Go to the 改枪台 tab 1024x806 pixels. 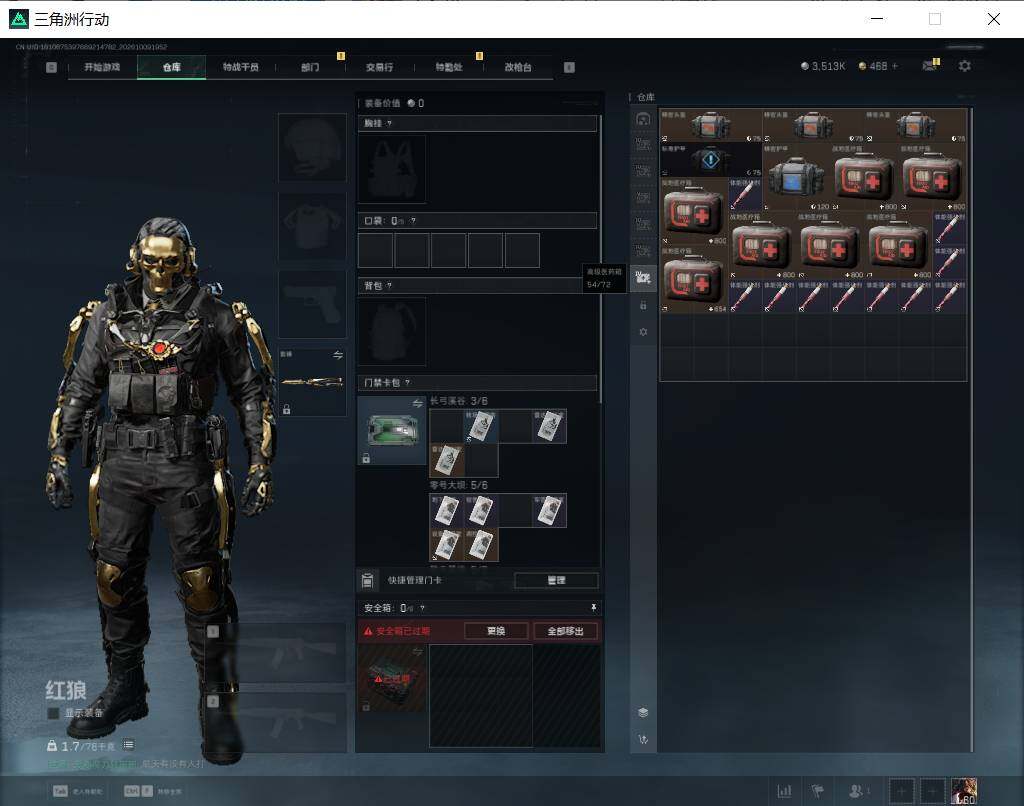[x=518, y=67]
